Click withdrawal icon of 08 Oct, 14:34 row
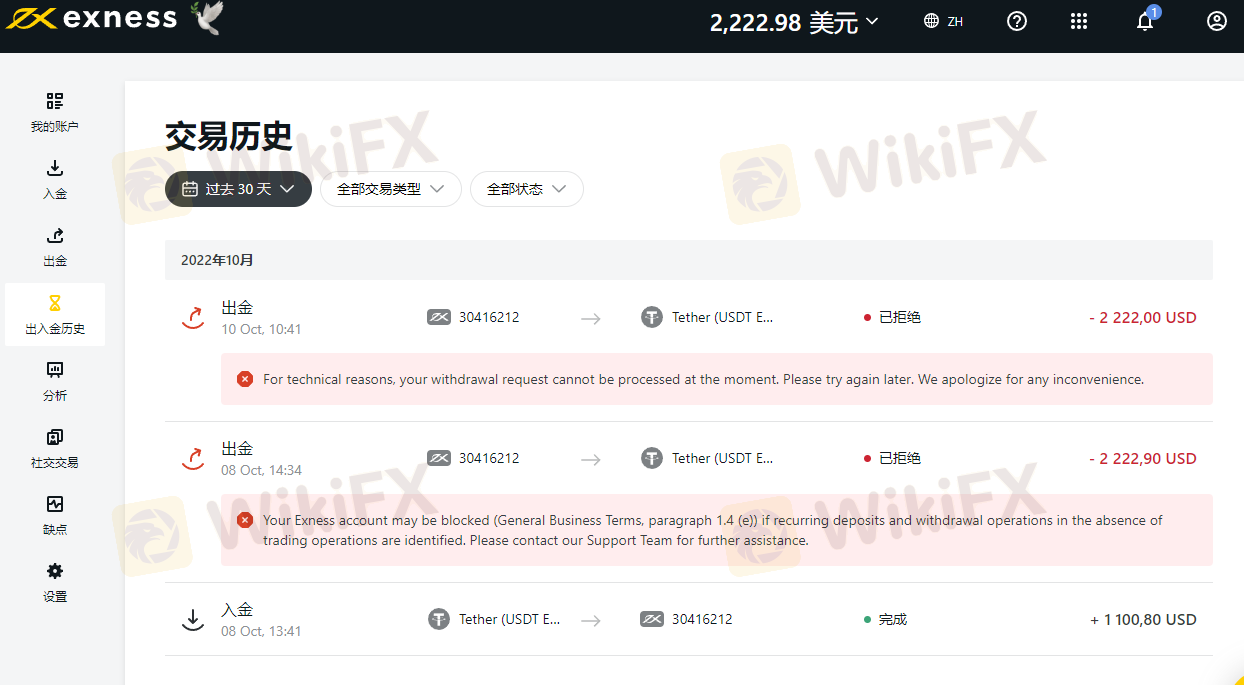The image size is (1244, 685). pos(192,459)
